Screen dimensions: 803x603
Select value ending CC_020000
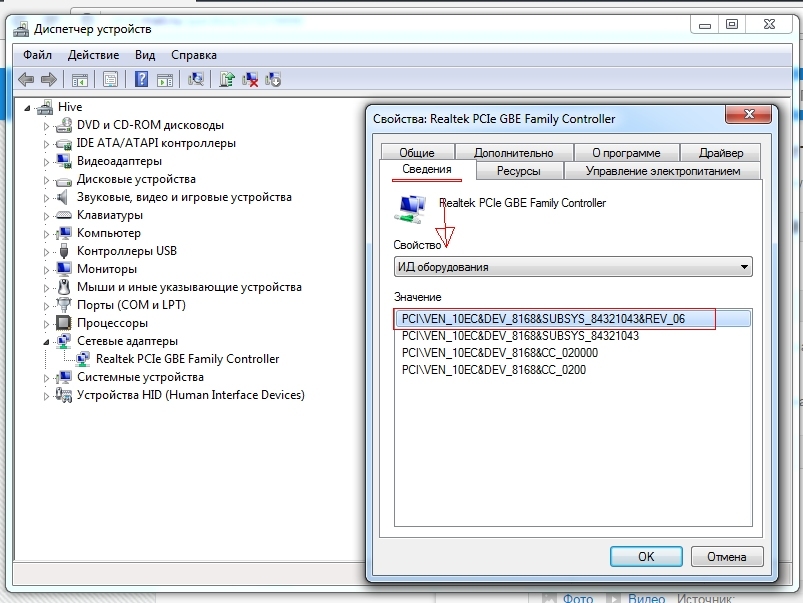coord(499,353)
